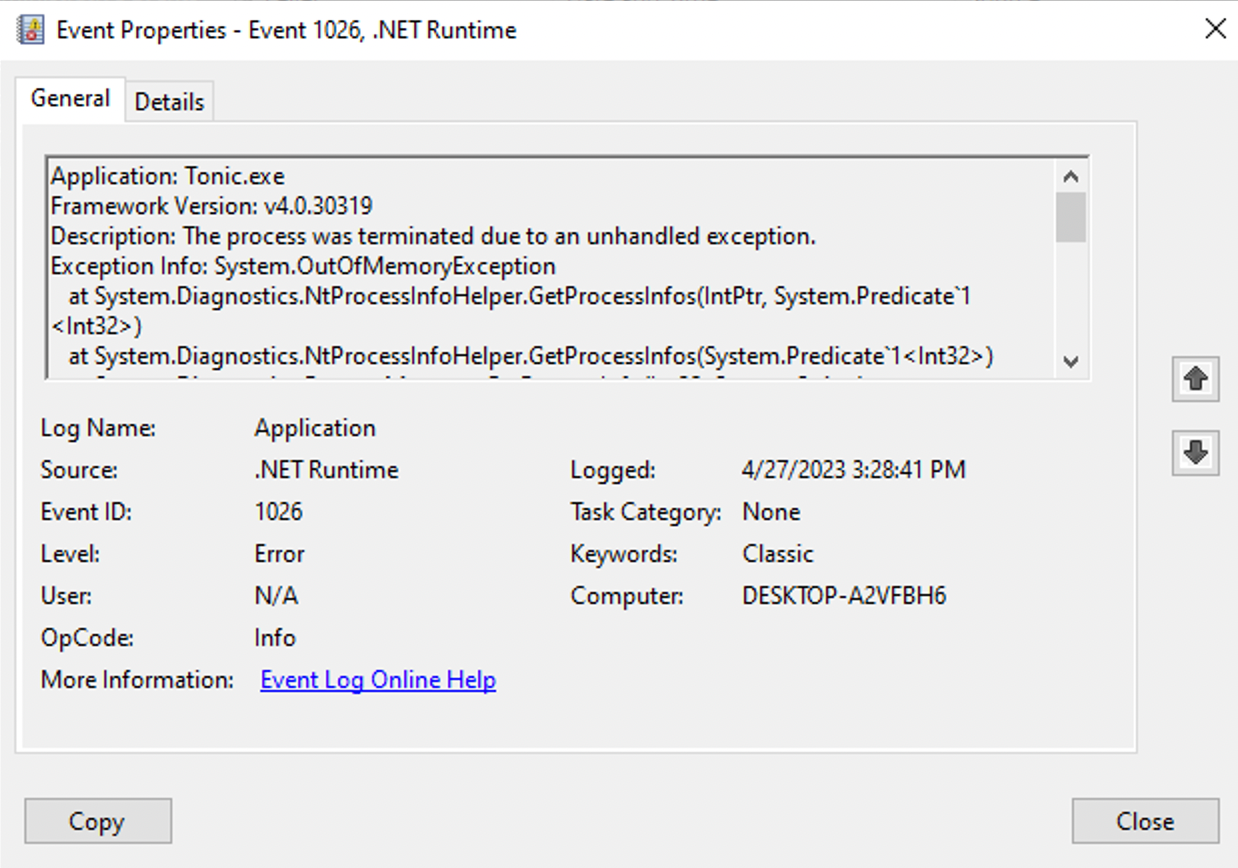Click the 'Level:' label
The image size is (1238, 868).
(70, 554)
